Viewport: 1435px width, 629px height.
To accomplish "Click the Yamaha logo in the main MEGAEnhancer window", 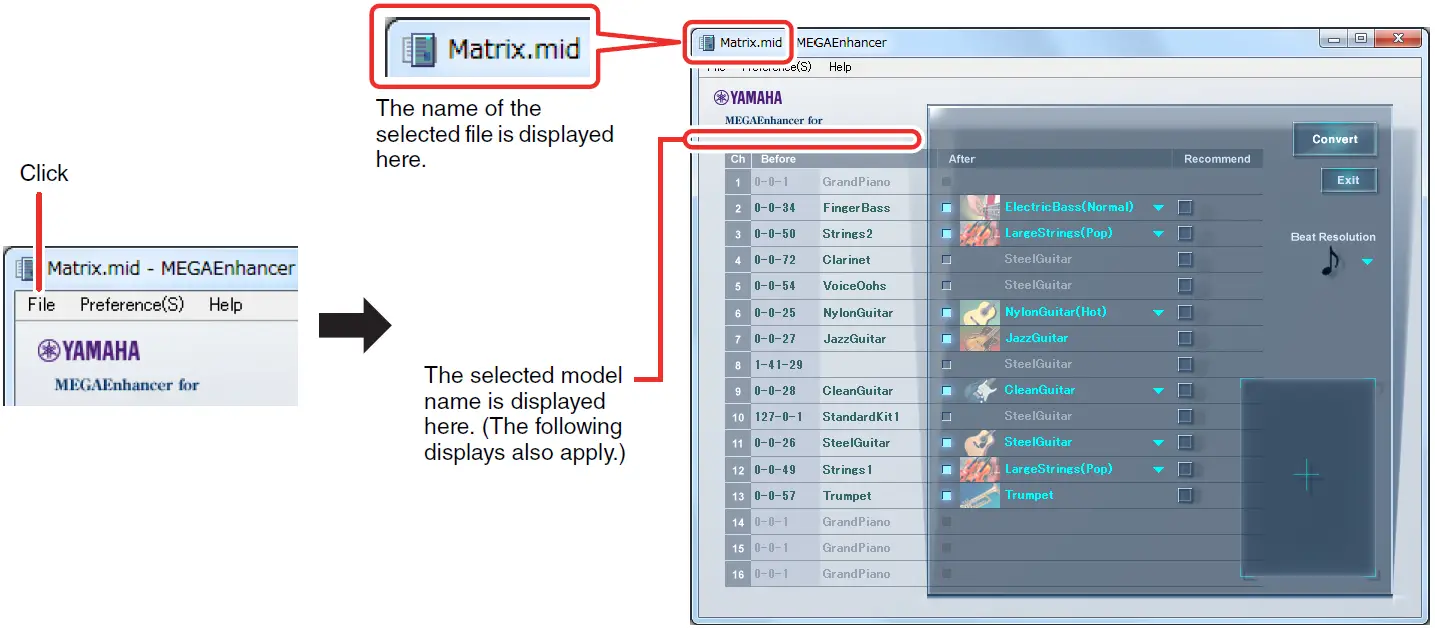I will point(748,98).
